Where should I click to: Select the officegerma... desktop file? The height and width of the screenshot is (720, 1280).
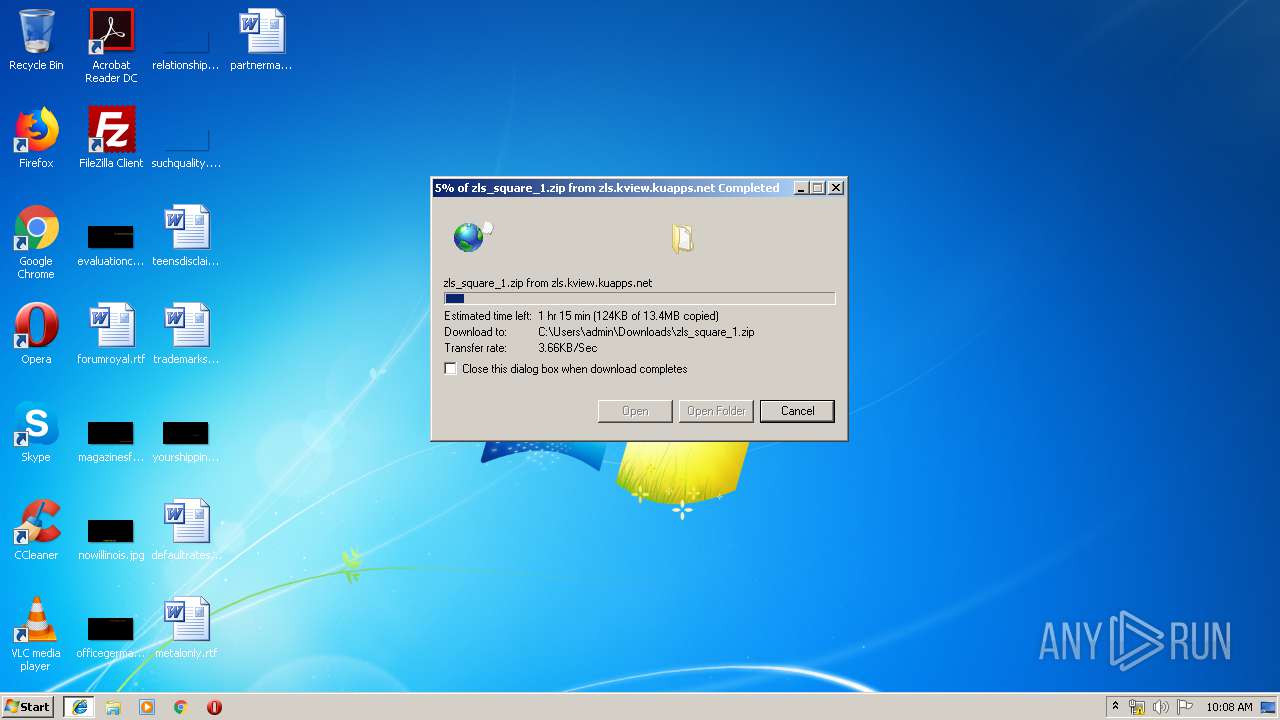pyautogui.click(x=111, y=637)
